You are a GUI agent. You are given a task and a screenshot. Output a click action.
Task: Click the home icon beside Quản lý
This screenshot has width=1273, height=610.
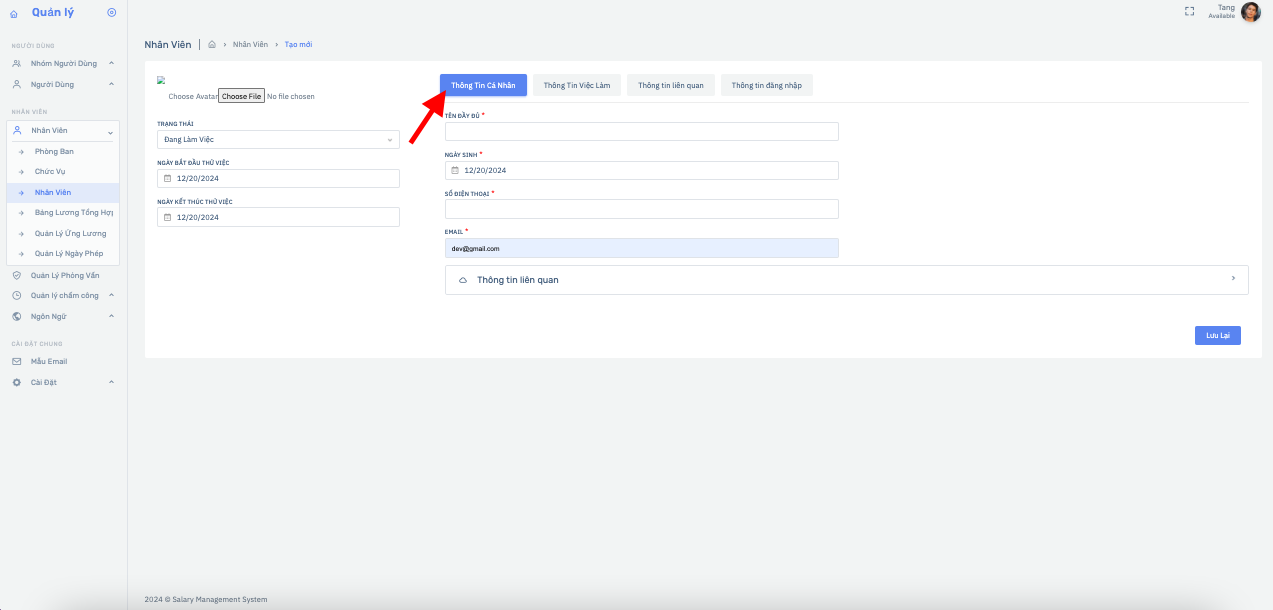[14, 14]
